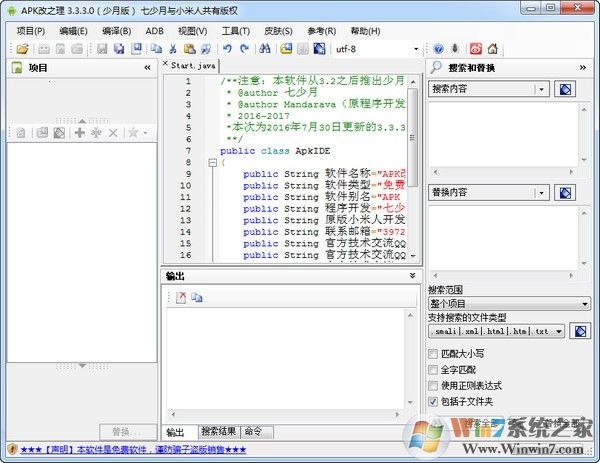600x463 pixels.
Task: Open the 项目(P) menu
Action: pyautogui.click(x=31, y=31)
